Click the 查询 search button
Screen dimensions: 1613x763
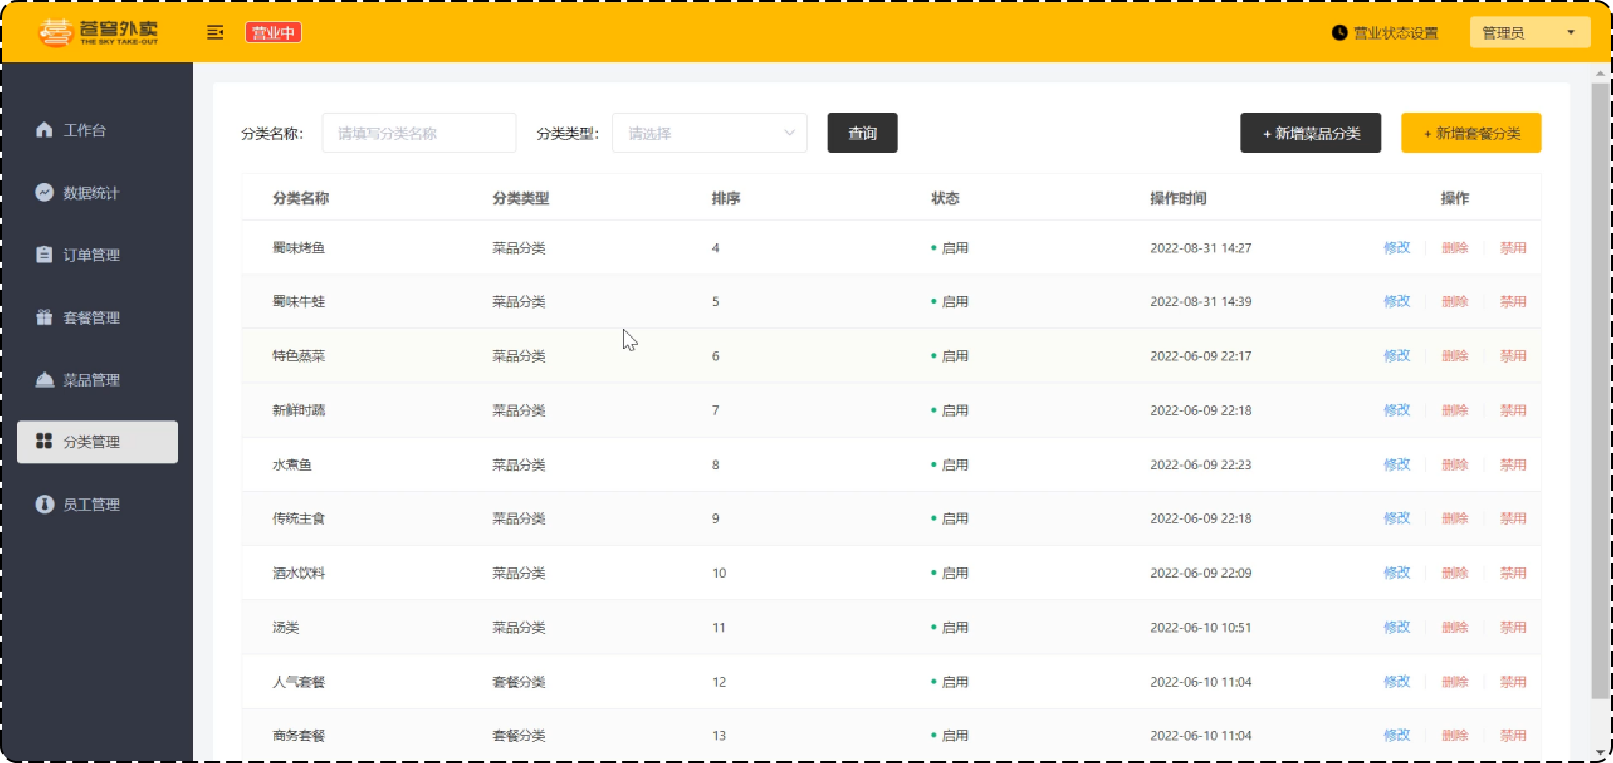coord(862,133)
